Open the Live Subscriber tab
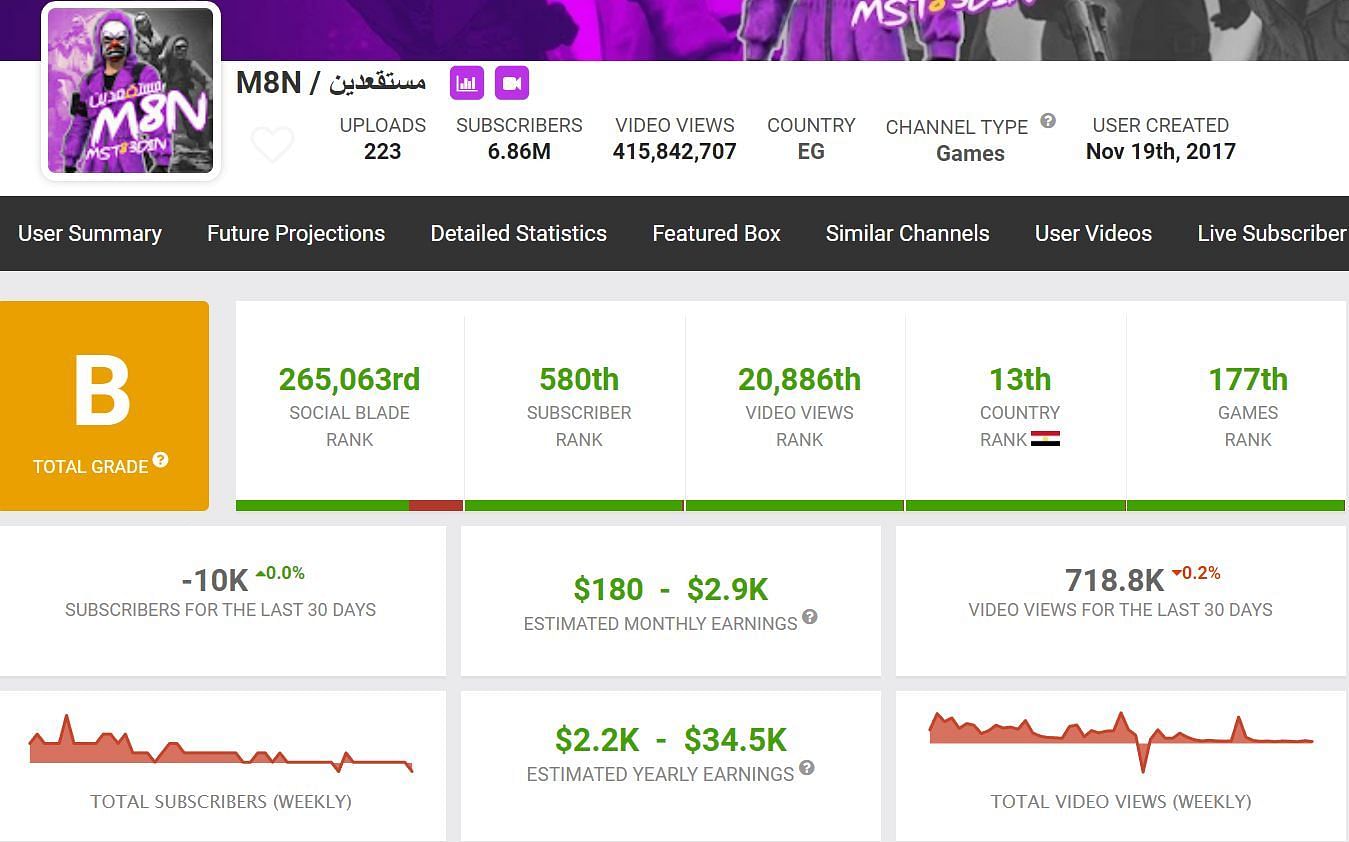 tap(1272, 233)
